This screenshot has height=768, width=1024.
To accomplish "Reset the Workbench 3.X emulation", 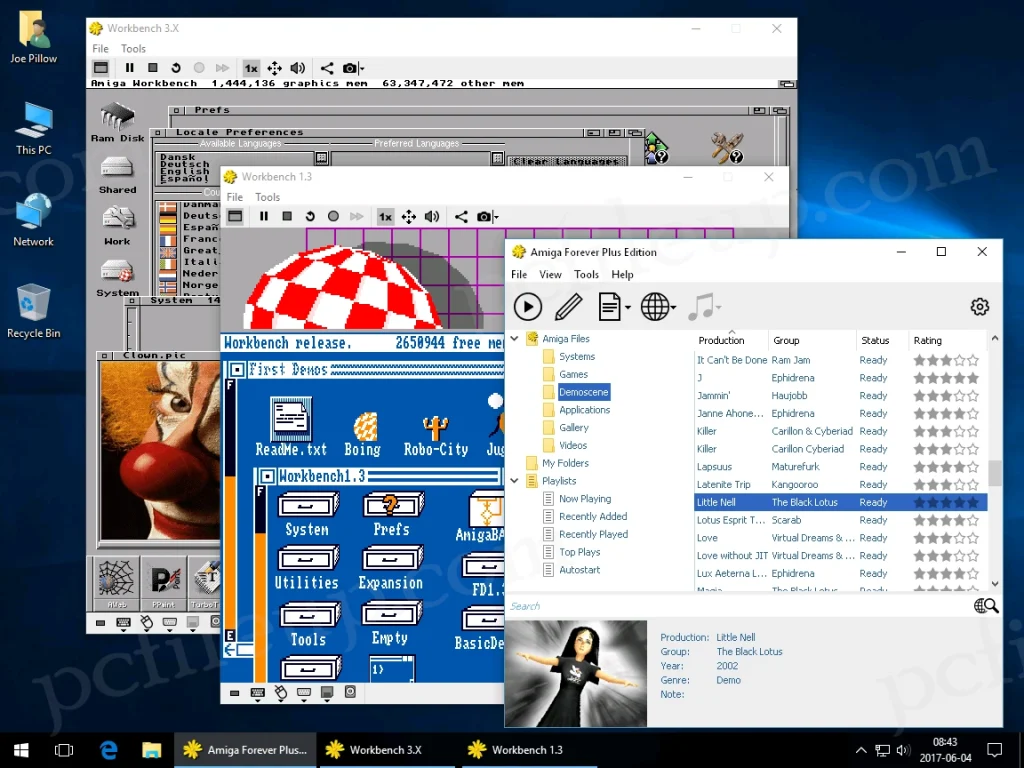I will coord(175,68).
